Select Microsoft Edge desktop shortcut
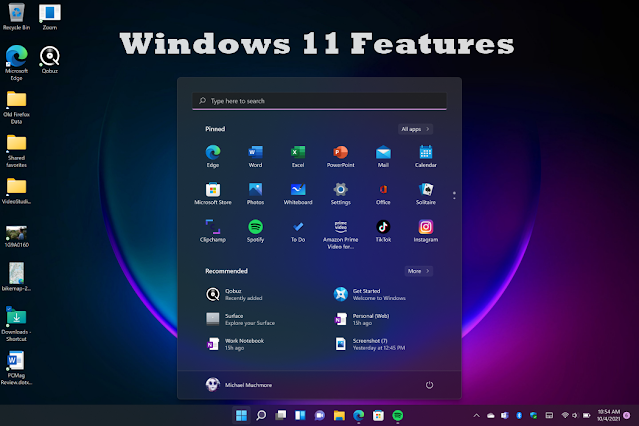The height and width of the screenshot is (426, 639). (x=16, y=63)
